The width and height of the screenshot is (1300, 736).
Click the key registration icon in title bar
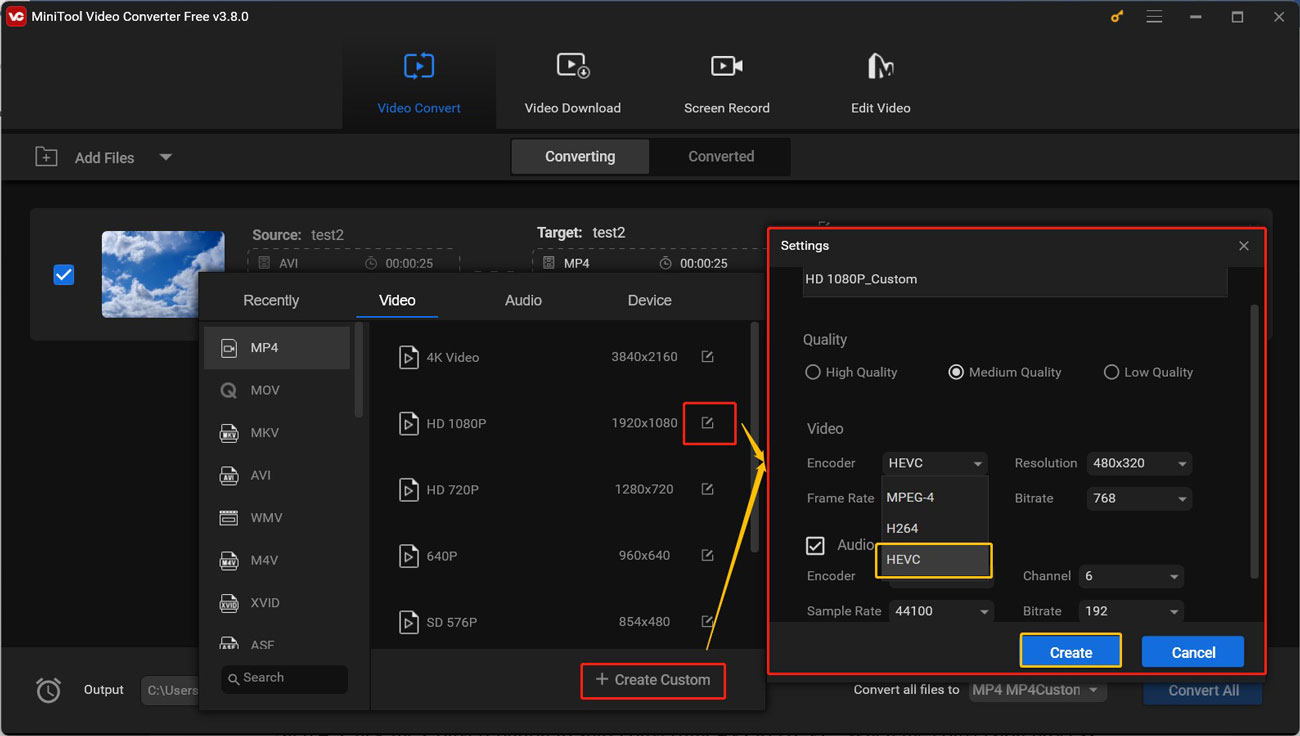pyautogui.click(x=1118, y=17)
